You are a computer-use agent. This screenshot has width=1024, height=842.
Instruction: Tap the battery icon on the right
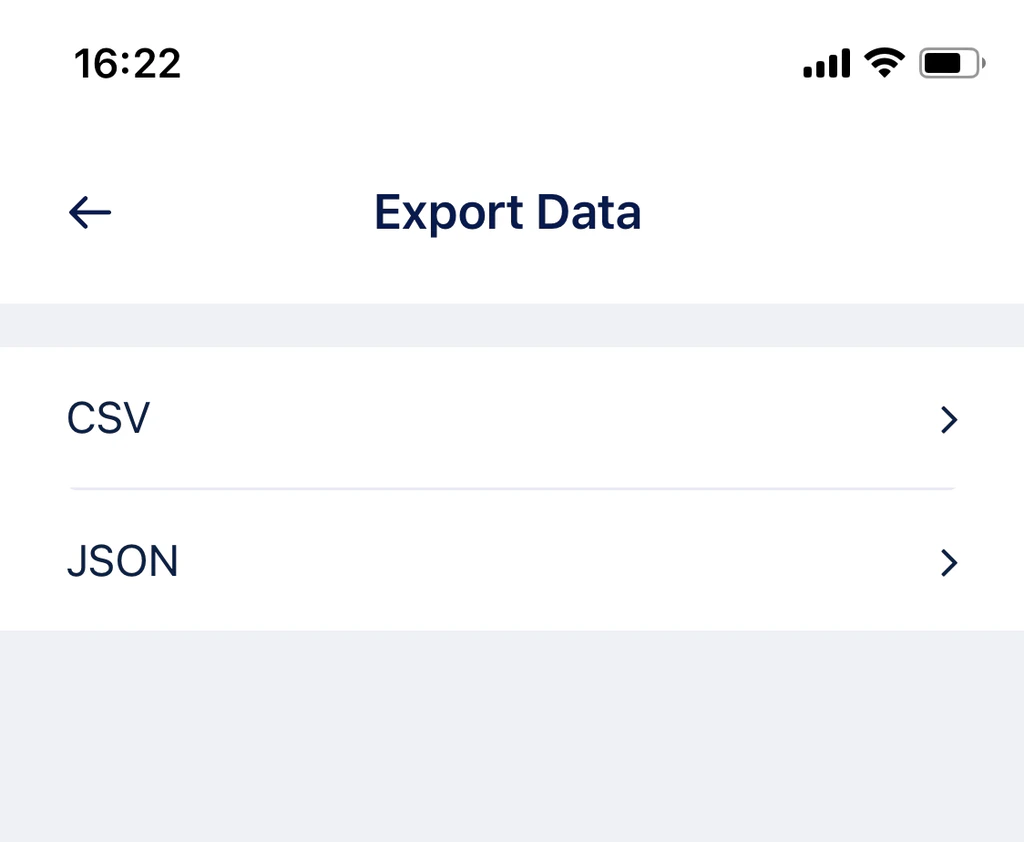pos(948,62)
